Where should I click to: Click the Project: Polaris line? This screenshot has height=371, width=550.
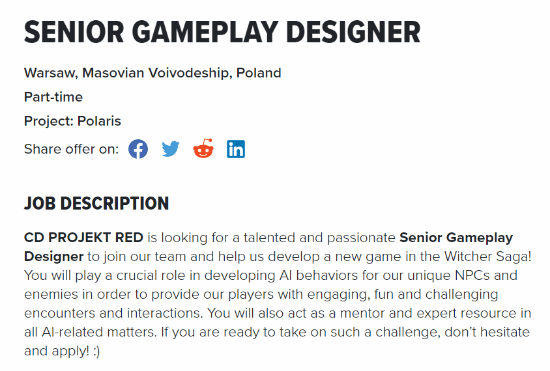[x=72, y=121]
